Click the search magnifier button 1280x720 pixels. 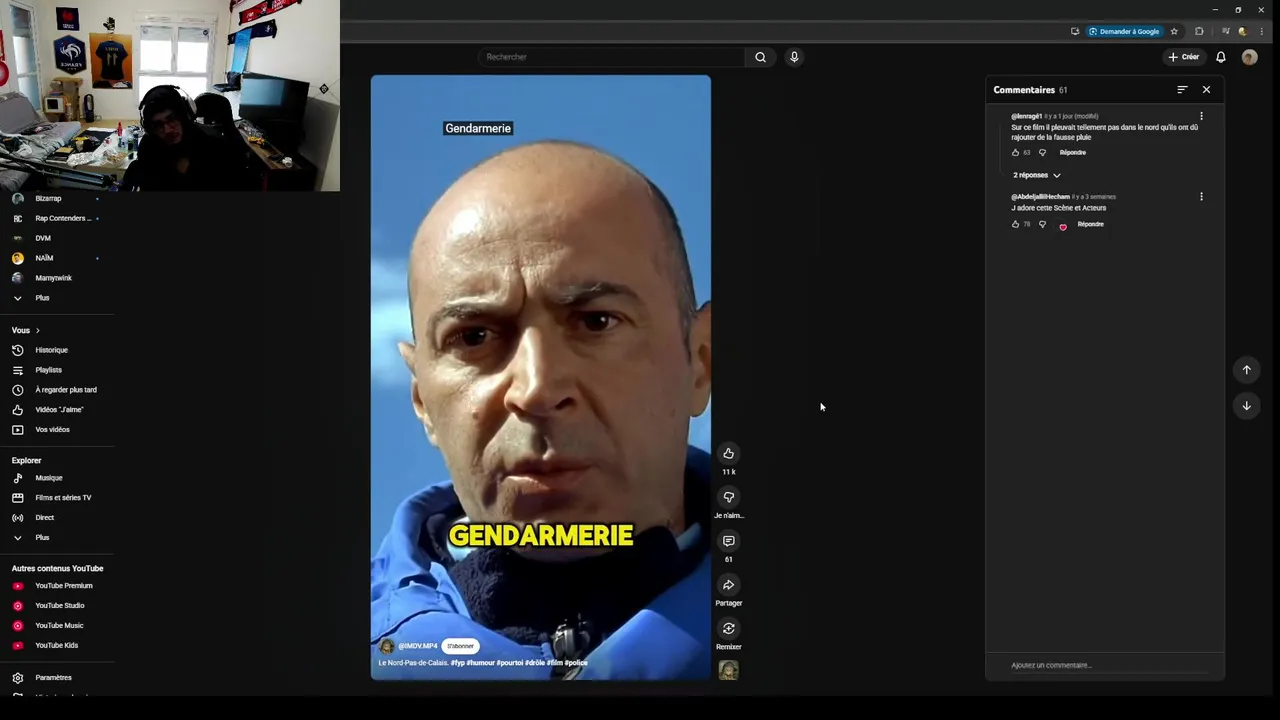pyautogui.click(x=760, y=57)
